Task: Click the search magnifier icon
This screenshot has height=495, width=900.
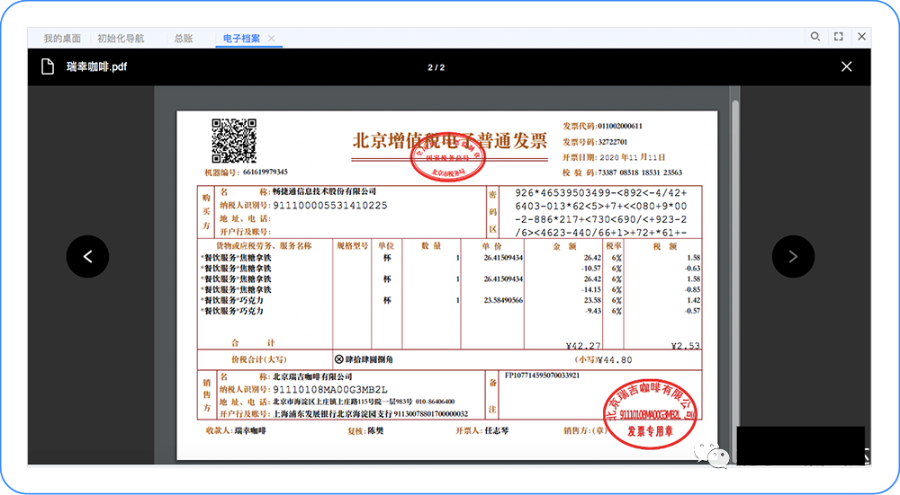Action: coord(815,36)
